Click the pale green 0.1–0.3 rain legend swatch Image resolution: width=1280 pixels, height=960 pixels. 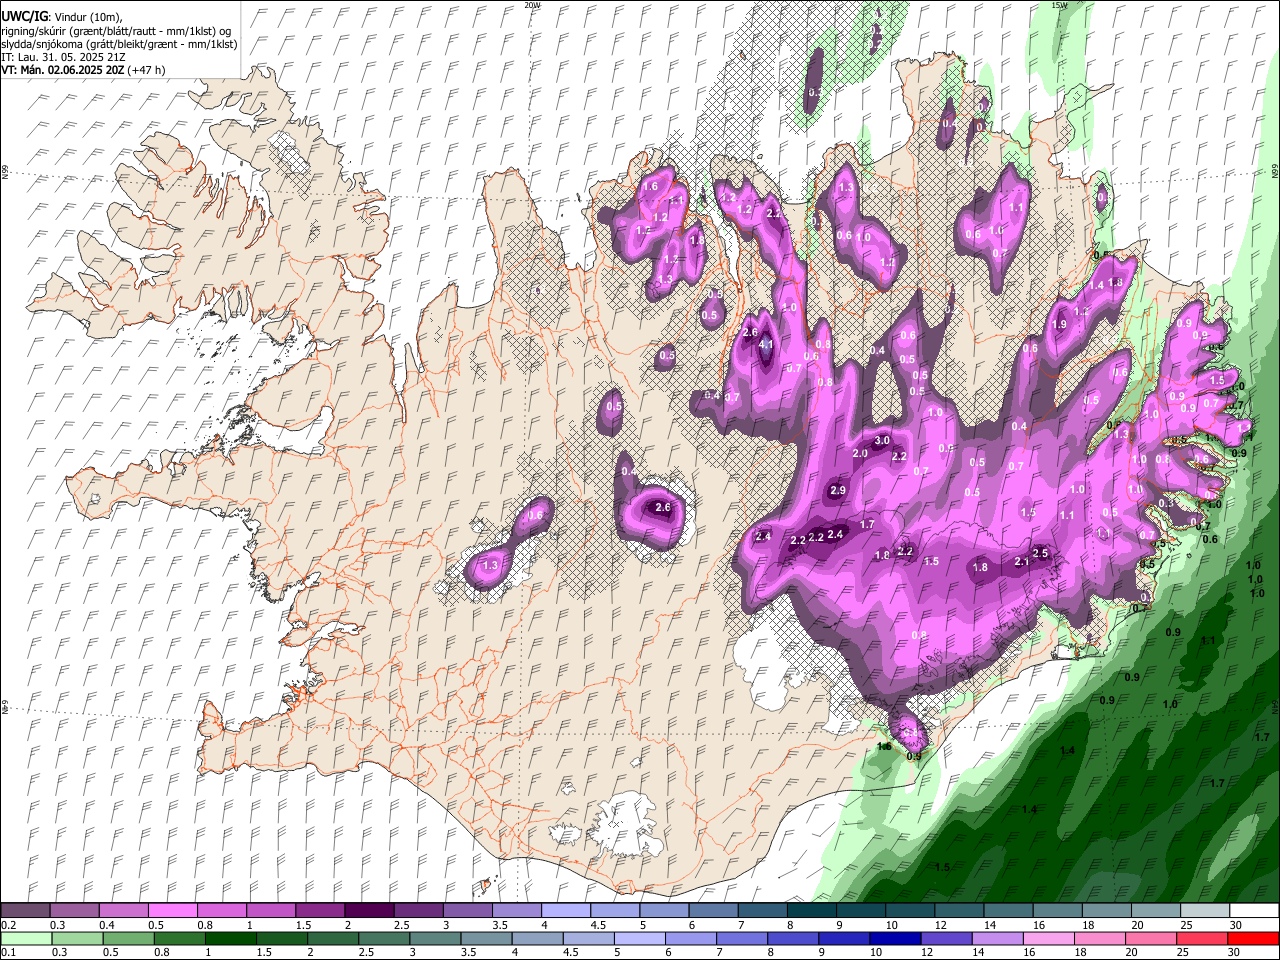click(x=26, y=939)
